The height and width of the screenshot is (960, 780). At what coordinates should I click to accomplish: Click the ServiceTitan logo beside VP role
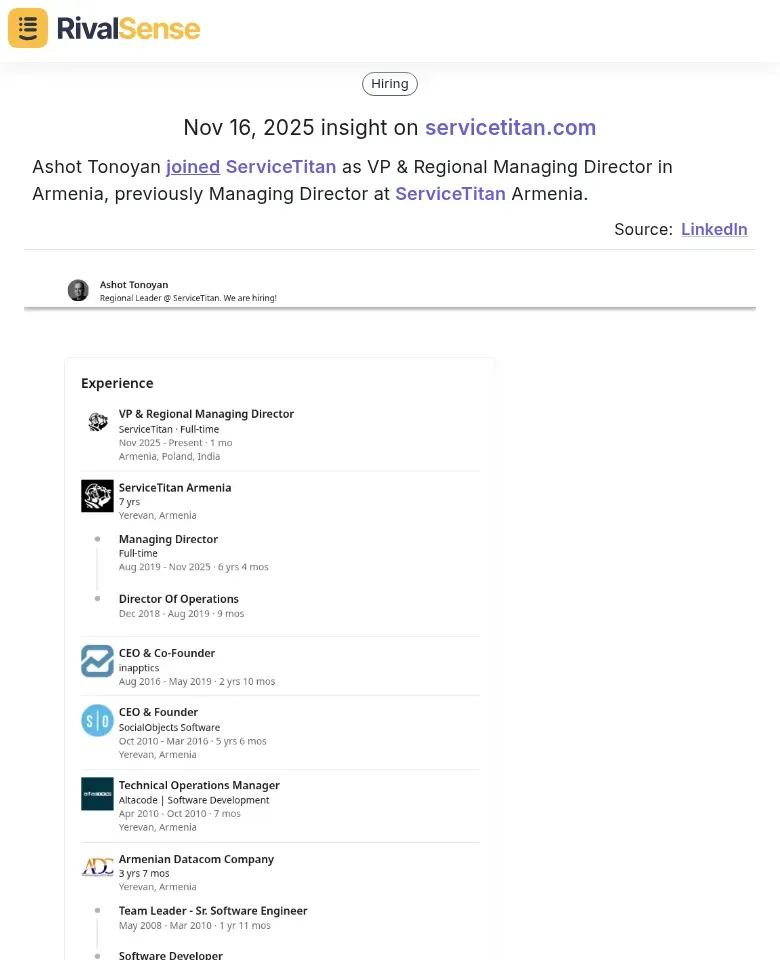tap(97, 422)
